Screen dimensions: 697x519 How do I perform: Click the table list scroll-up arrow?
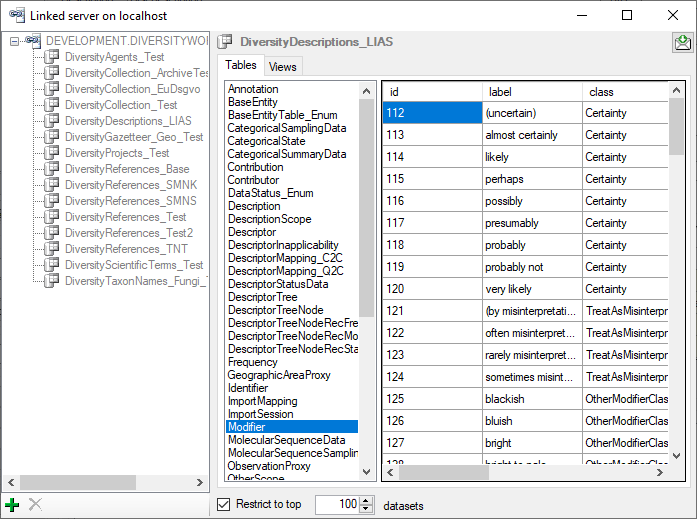coord(367,91)
